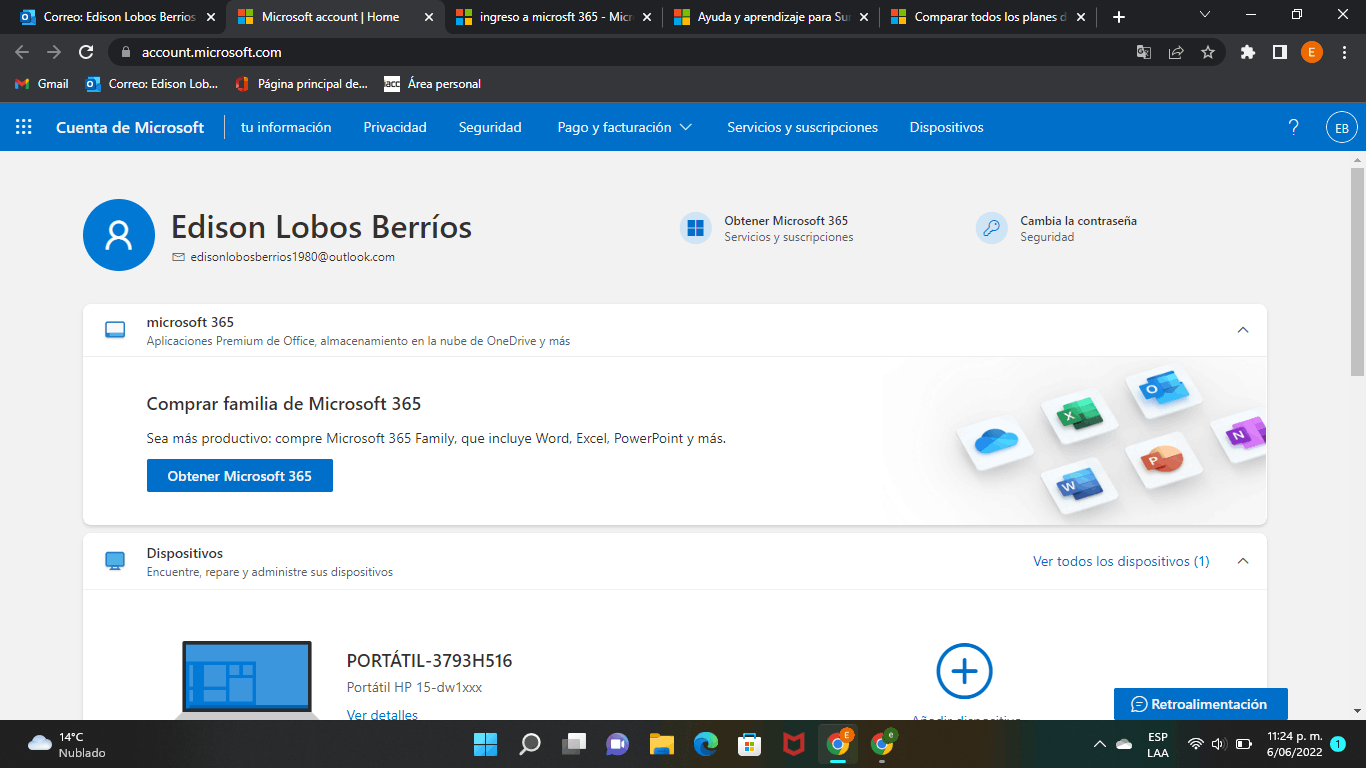The height and width of the screenshot is (768, 1366).
Task: Click Cuenta de Microsoft header link
Action: click(x=130, y=127)
